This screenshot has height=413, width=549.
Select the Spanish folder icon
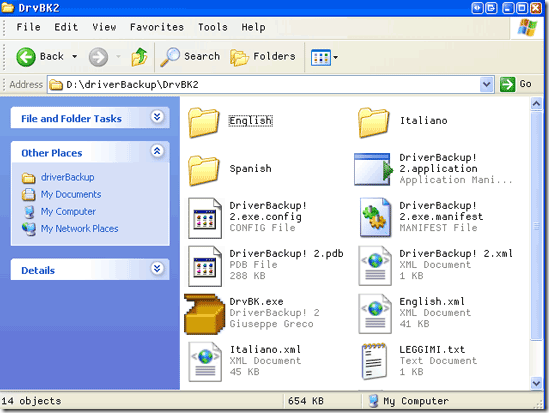[x=204, y=170]
